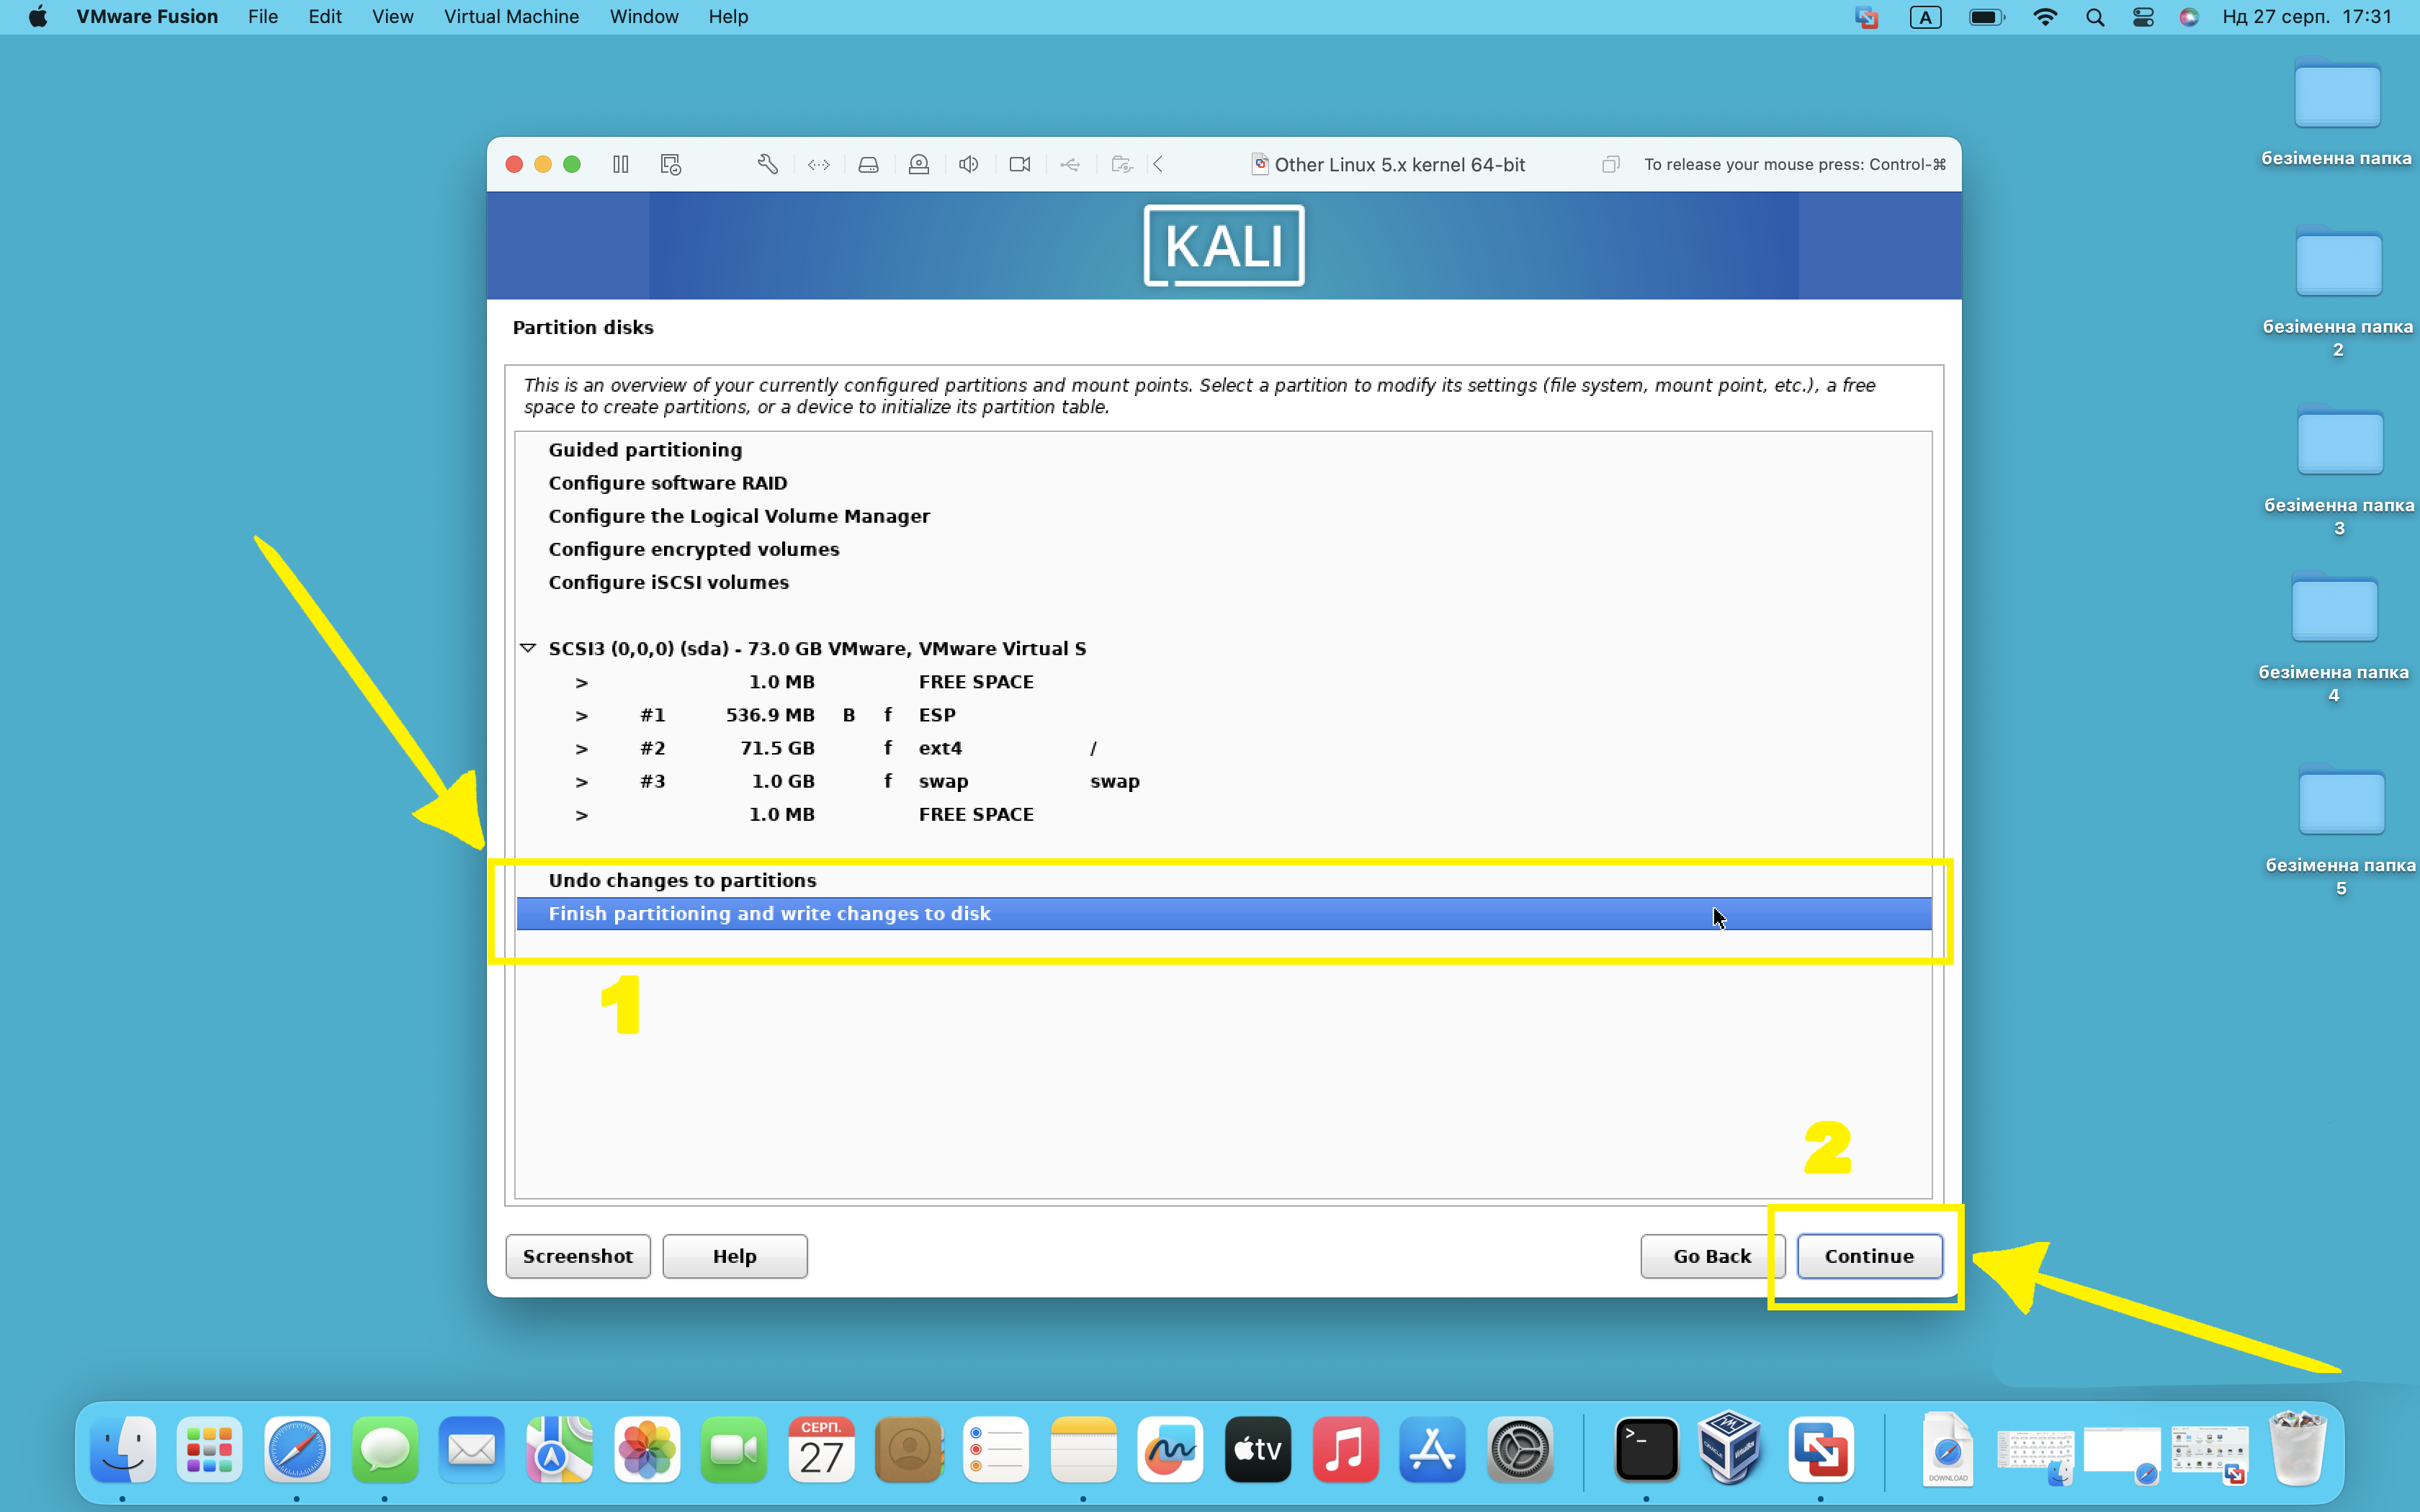Collapse the SCSI3 sda disk tree

point(528,648)
